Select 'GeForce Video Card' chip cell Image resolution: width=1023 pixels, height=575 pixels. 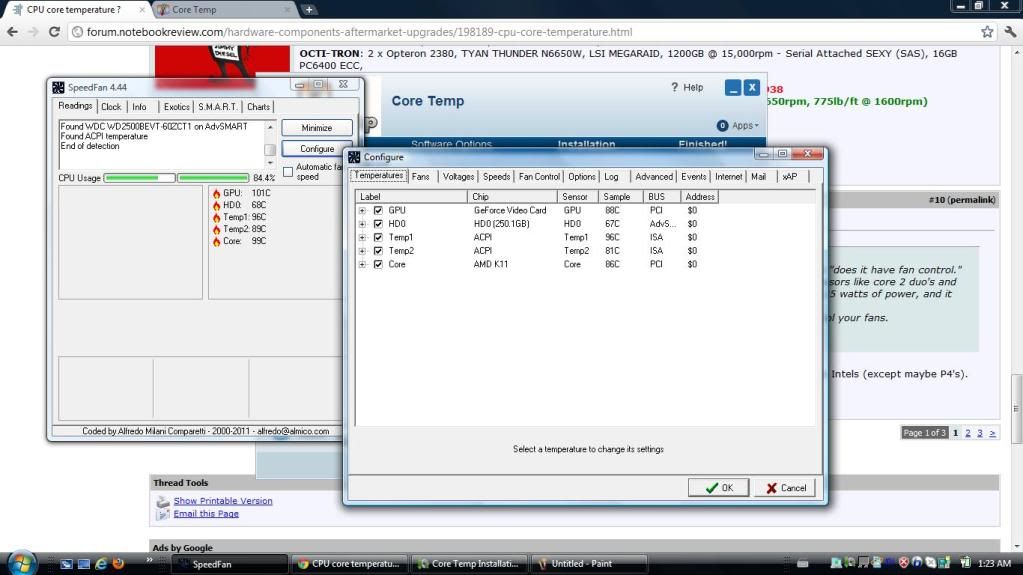(510, 210)
